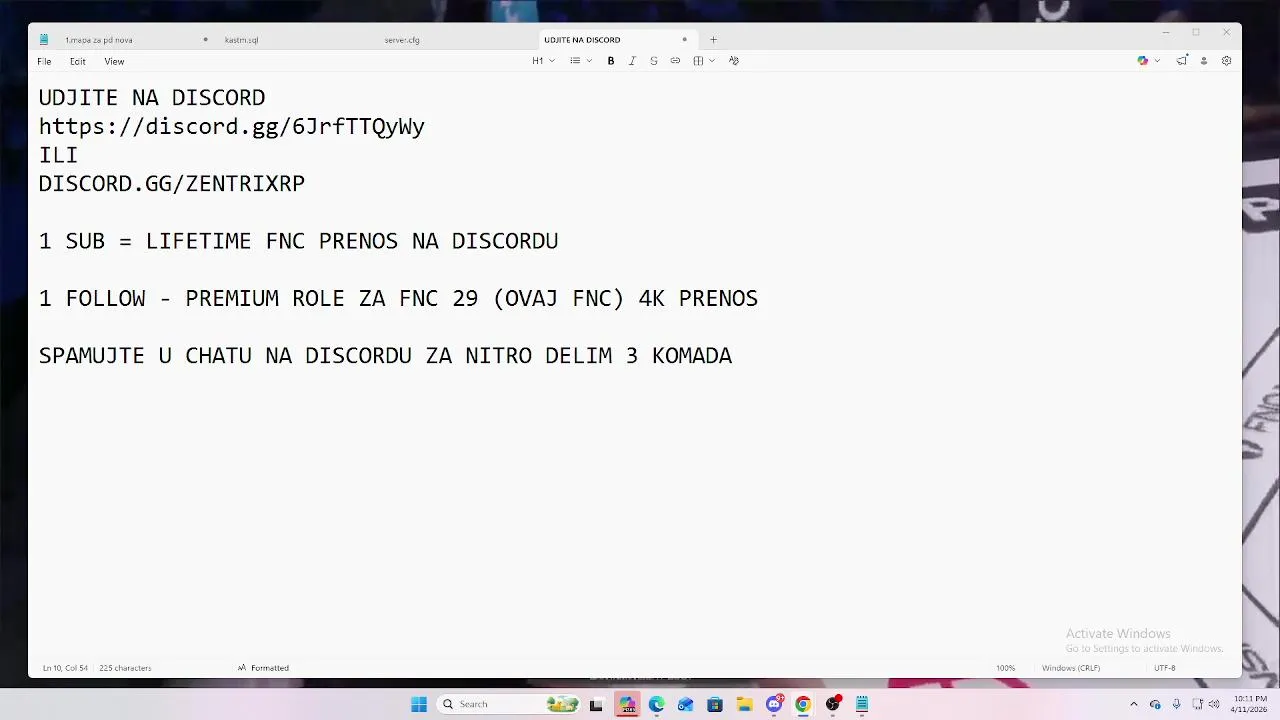The width and height of the screenshot is (1280, 720).
Task: Toggle italic formatting in Notepad
Action: tap(632, 61)
